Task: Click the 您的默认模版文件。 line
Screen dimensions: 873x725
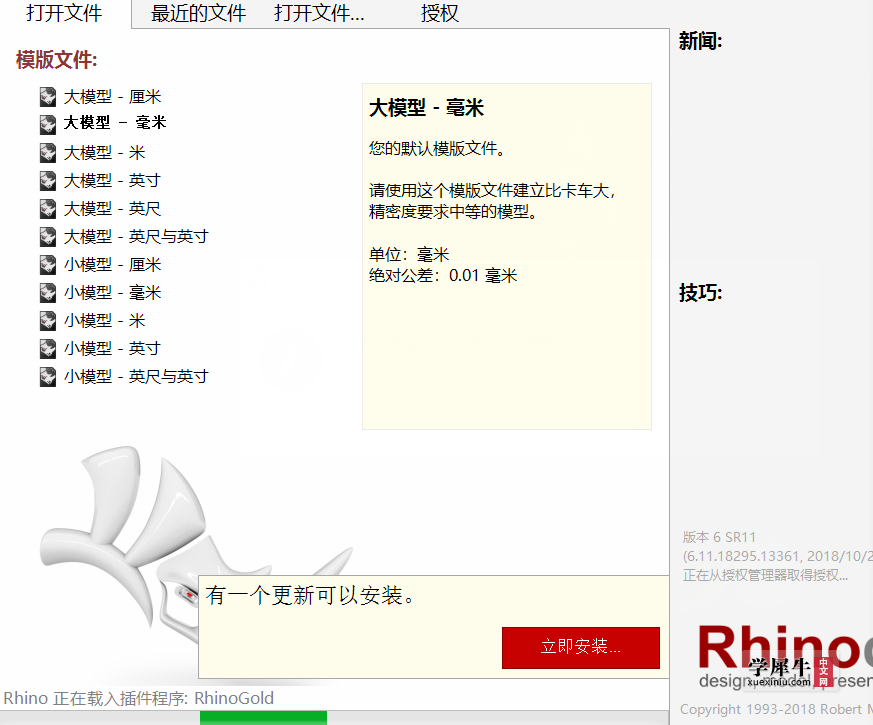Action: tap(437, 149)
